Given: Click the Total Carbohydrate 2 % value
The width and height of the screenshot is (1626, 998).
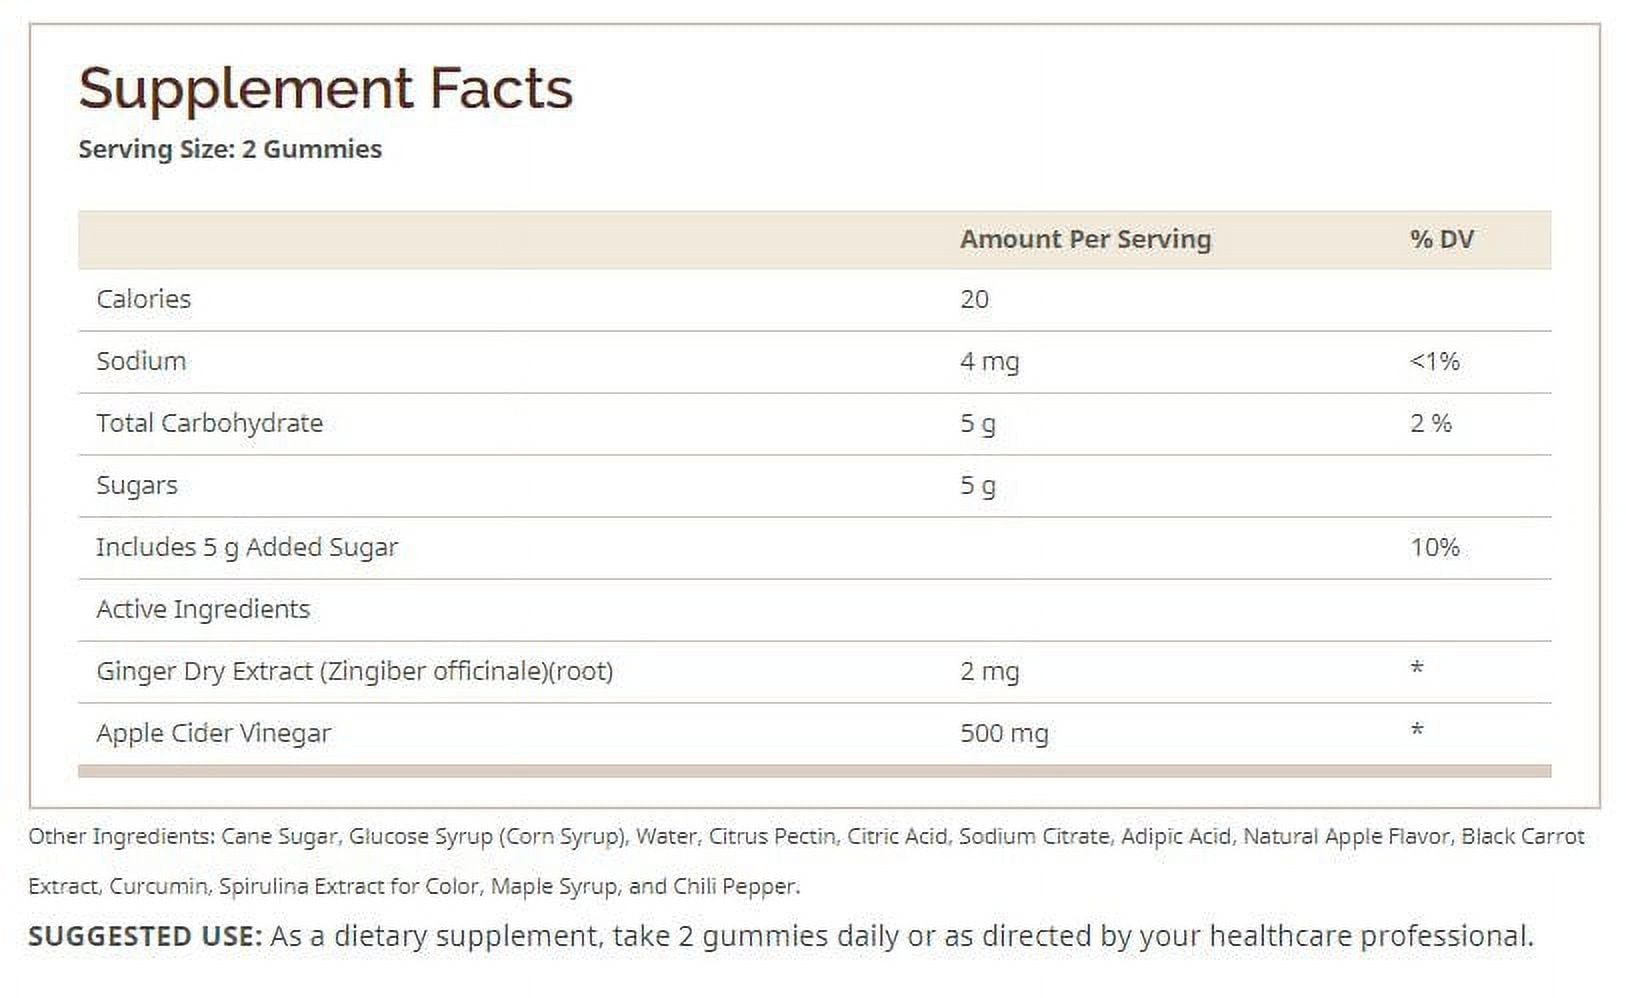Looking at the screenshot, I should point(1430,423).
